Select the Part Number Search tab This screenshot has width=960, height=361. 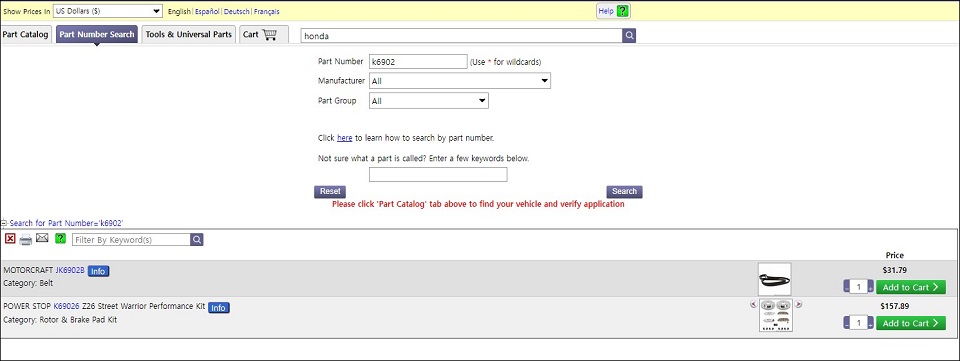(97, 34)
